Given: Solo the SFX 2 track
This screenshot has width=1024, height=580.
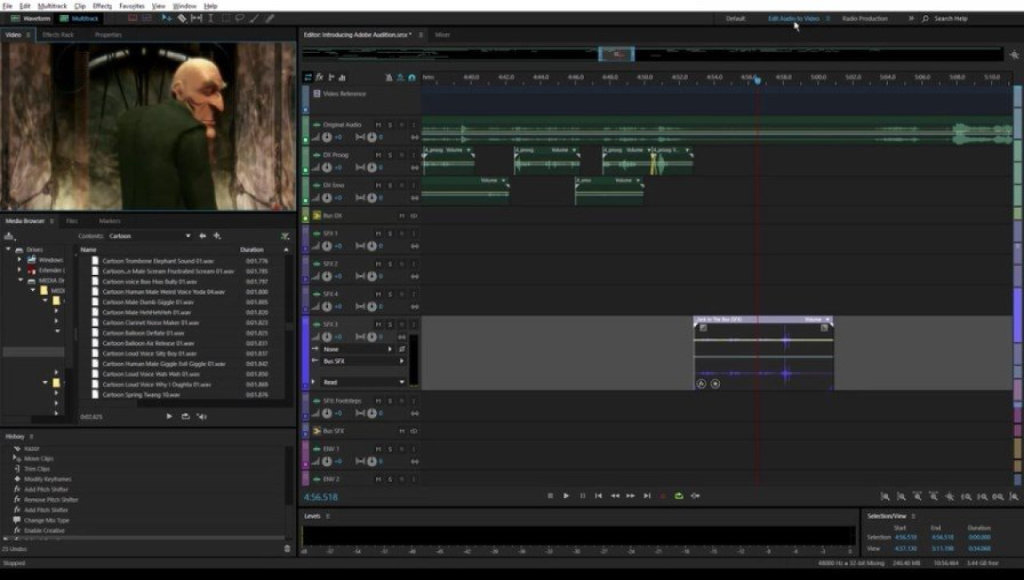Looking at the screenshot, I should (390, 264).
